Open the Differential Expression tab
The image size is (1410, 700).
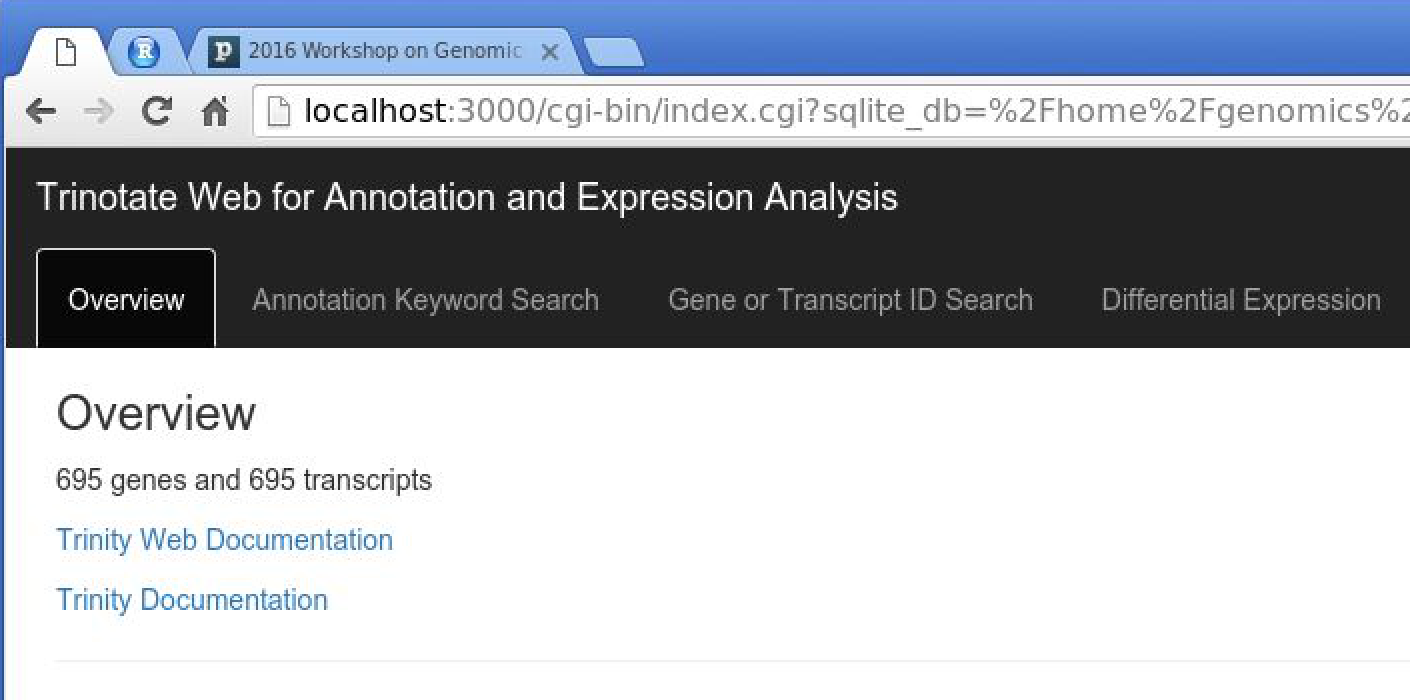pyautogui.click(x=1241, y=299)
